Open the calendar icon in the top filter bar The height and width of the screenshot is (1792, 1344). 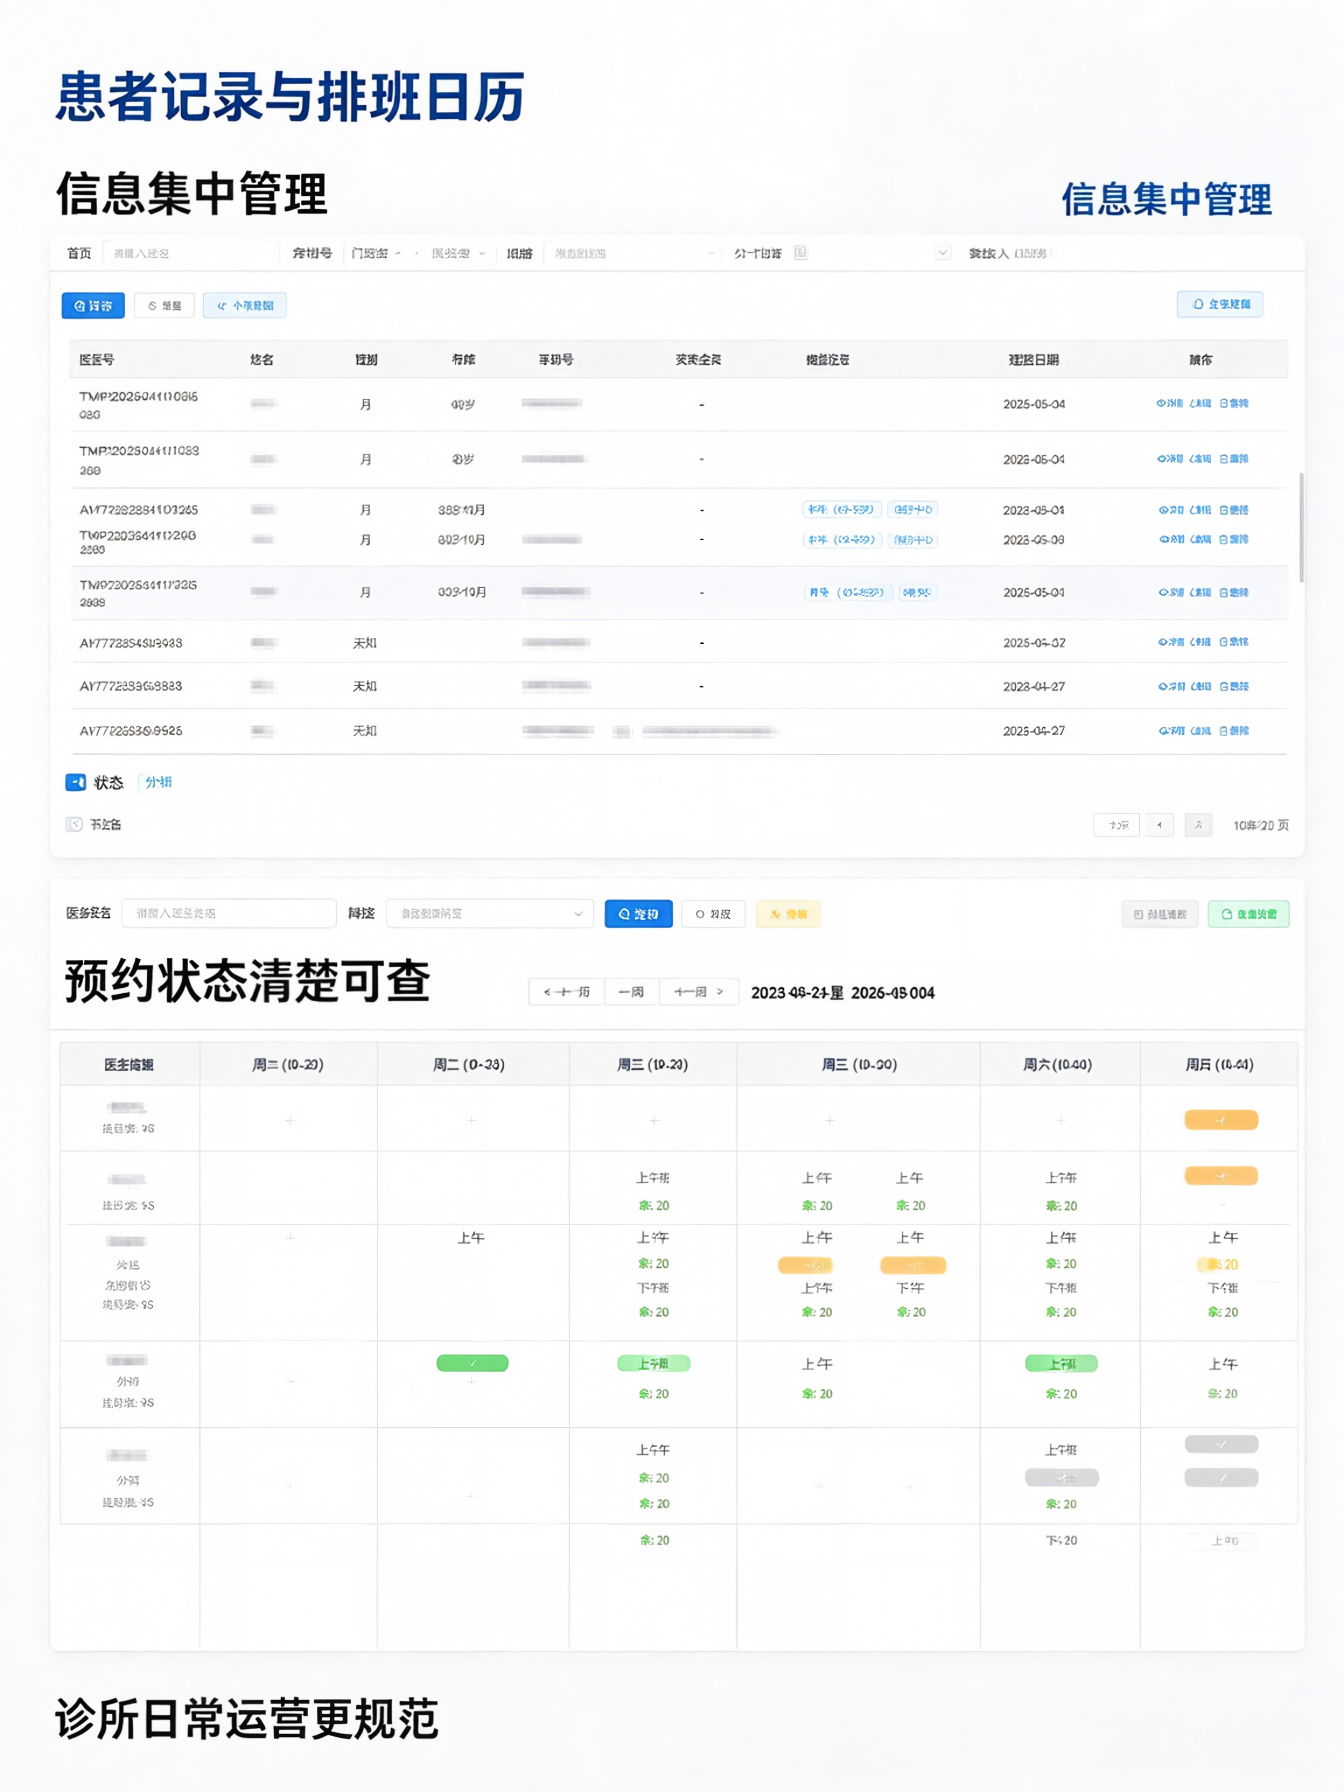point(800,253)
